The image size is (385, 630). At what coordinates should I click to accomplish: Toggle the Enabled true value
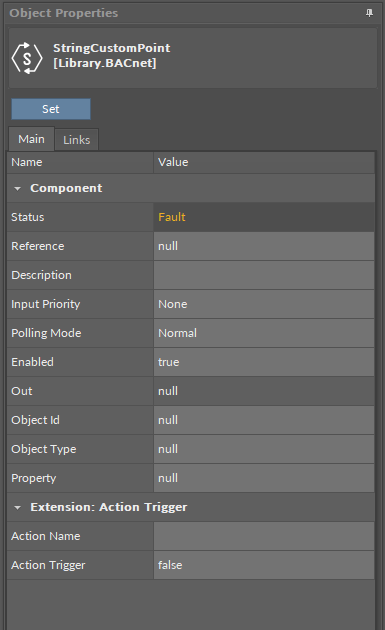coord(264,362)
